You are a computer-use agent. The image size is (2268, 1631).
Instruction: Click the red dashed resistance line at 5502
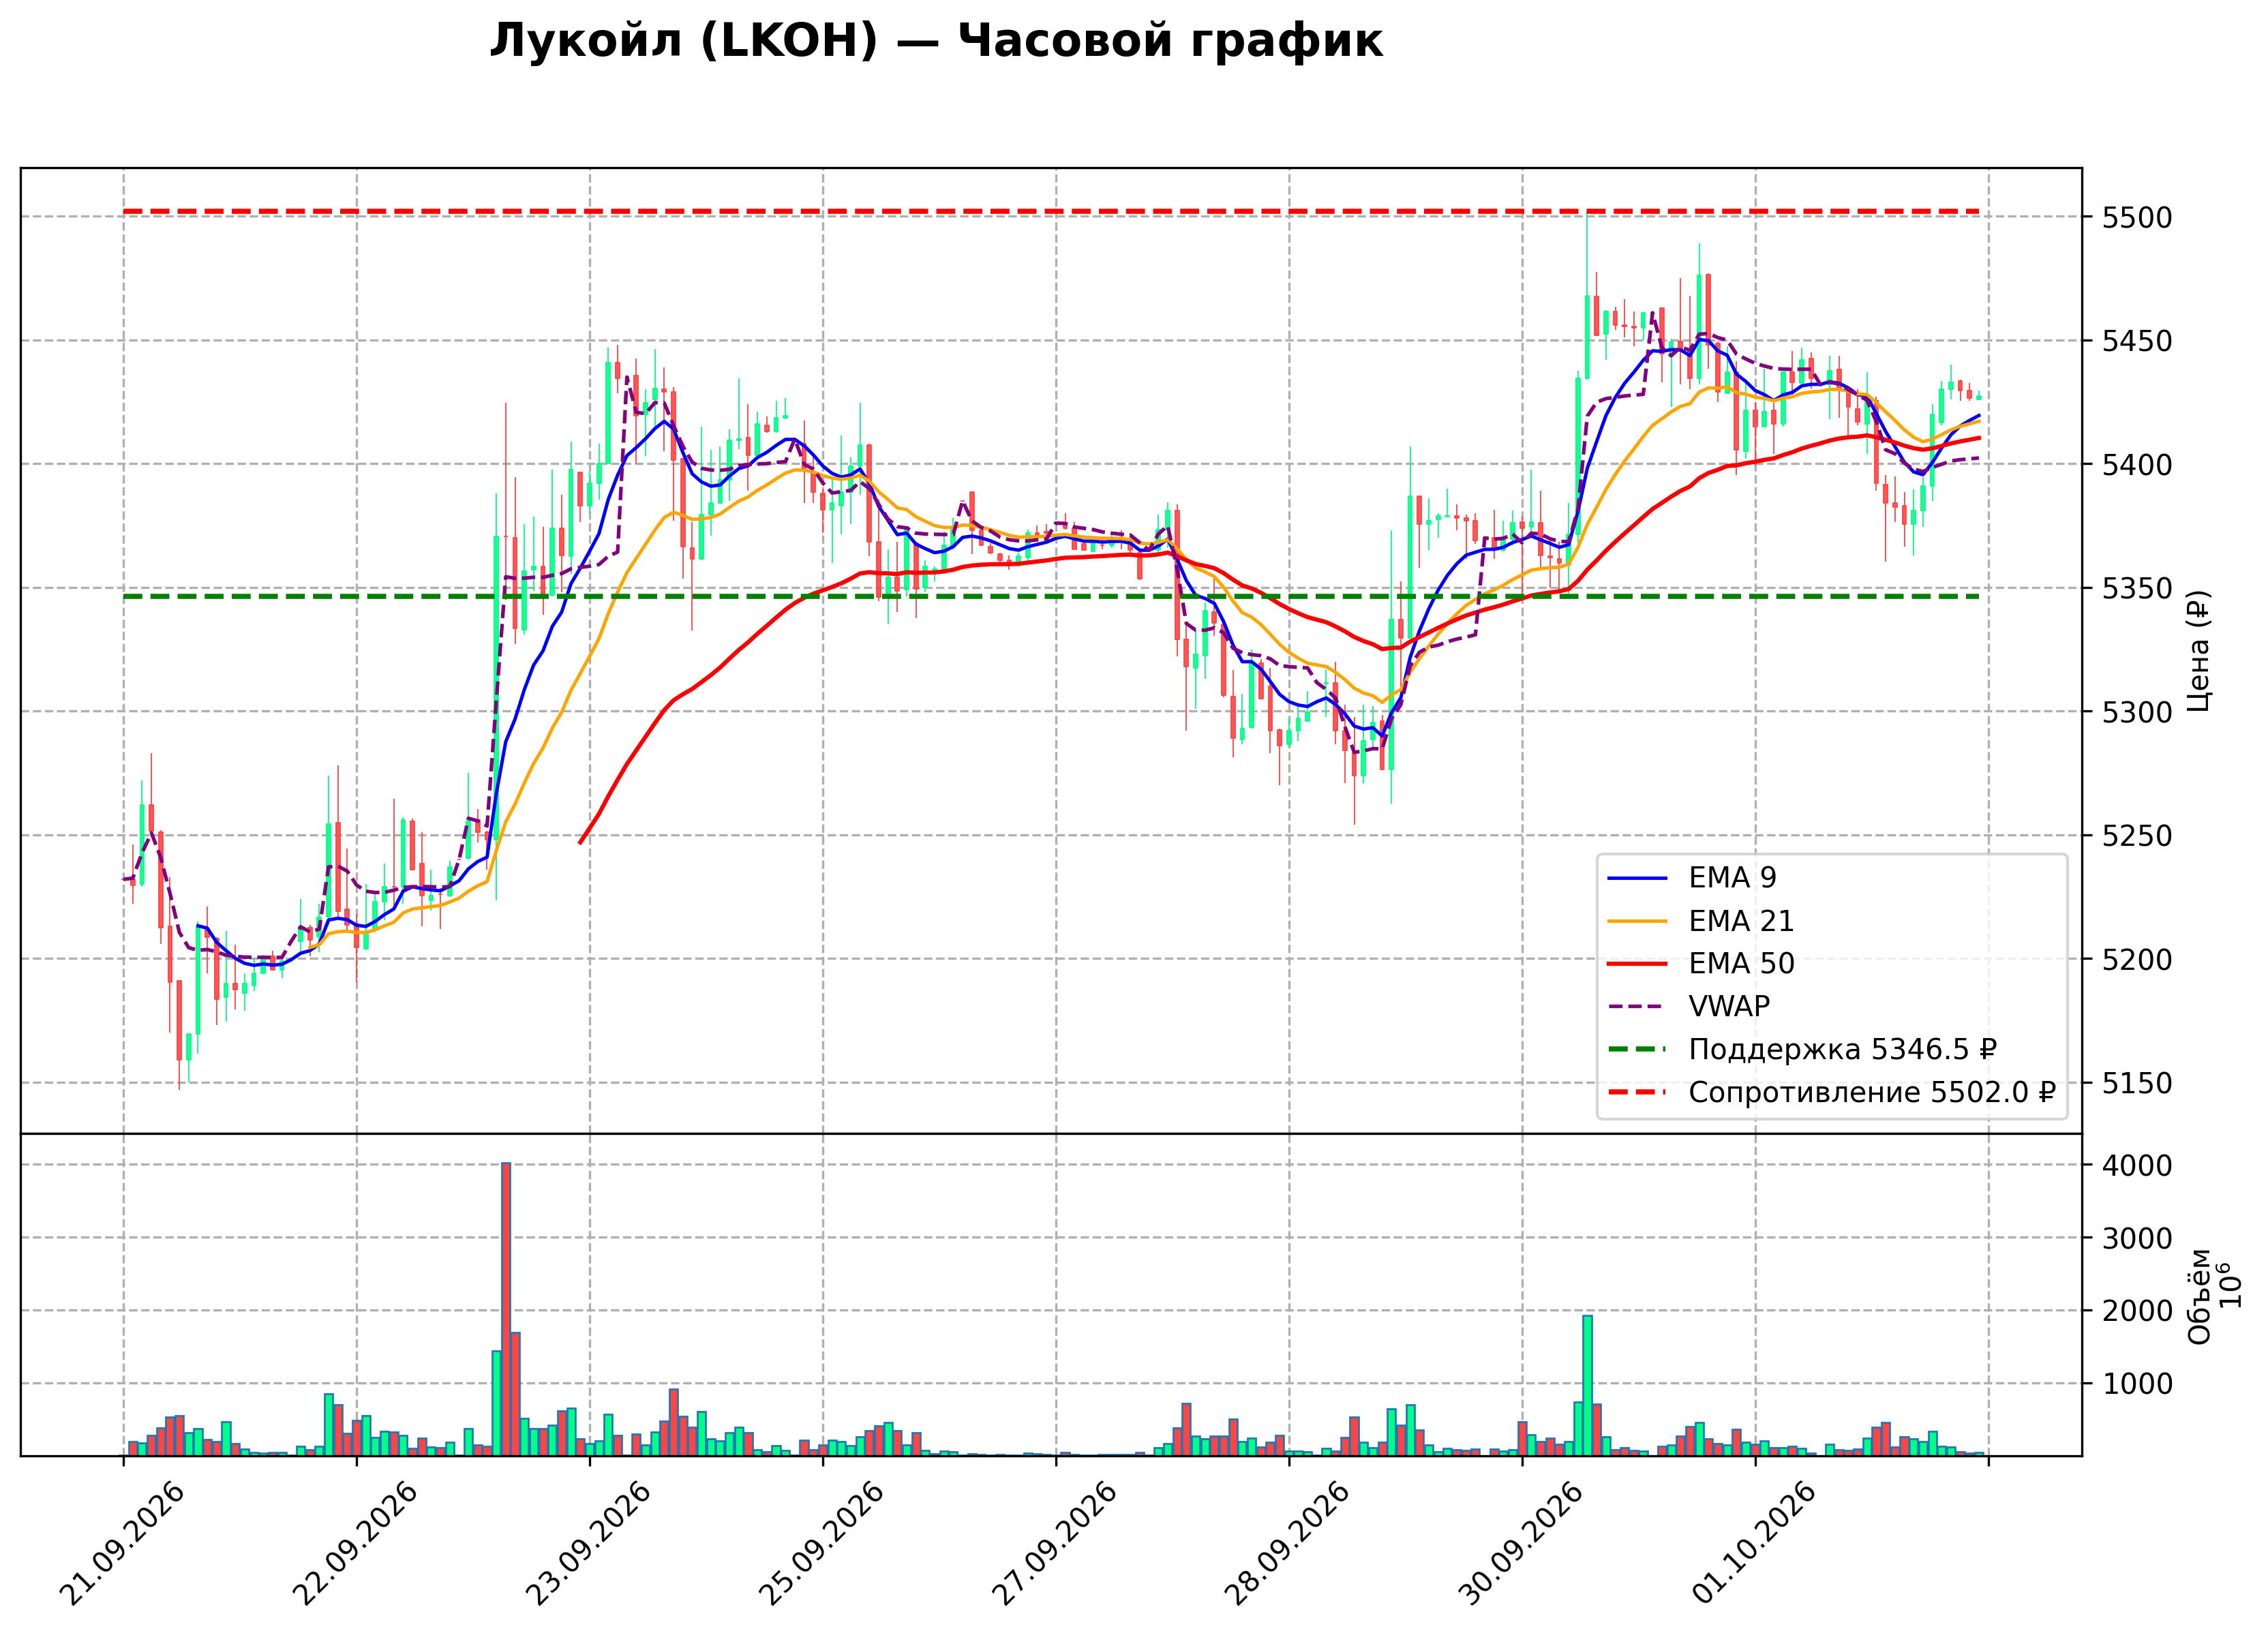click(1050, 211)
